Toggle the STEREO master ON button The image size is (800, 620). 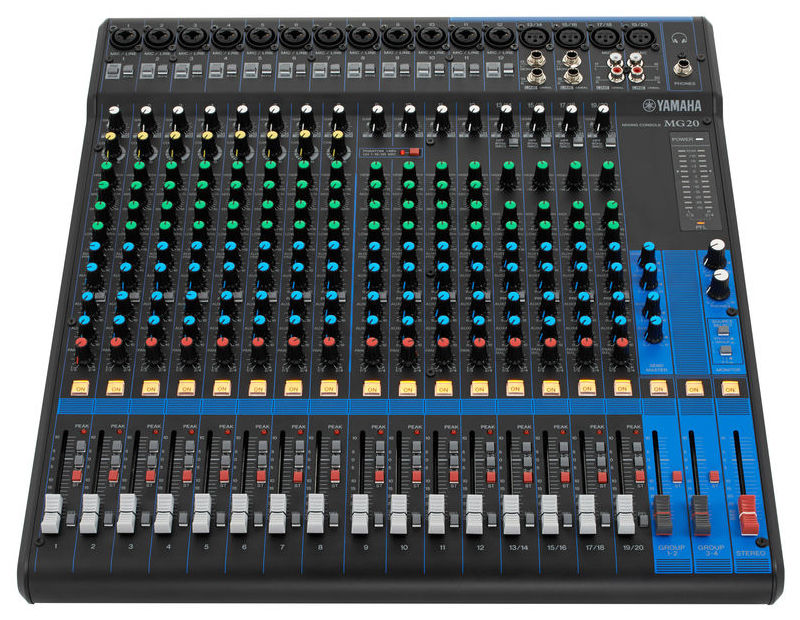click(730, 387)
